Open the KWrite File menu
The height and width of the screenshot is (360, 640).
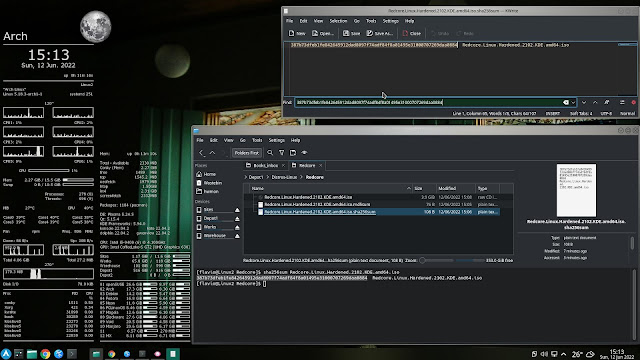tap(289, 21)
